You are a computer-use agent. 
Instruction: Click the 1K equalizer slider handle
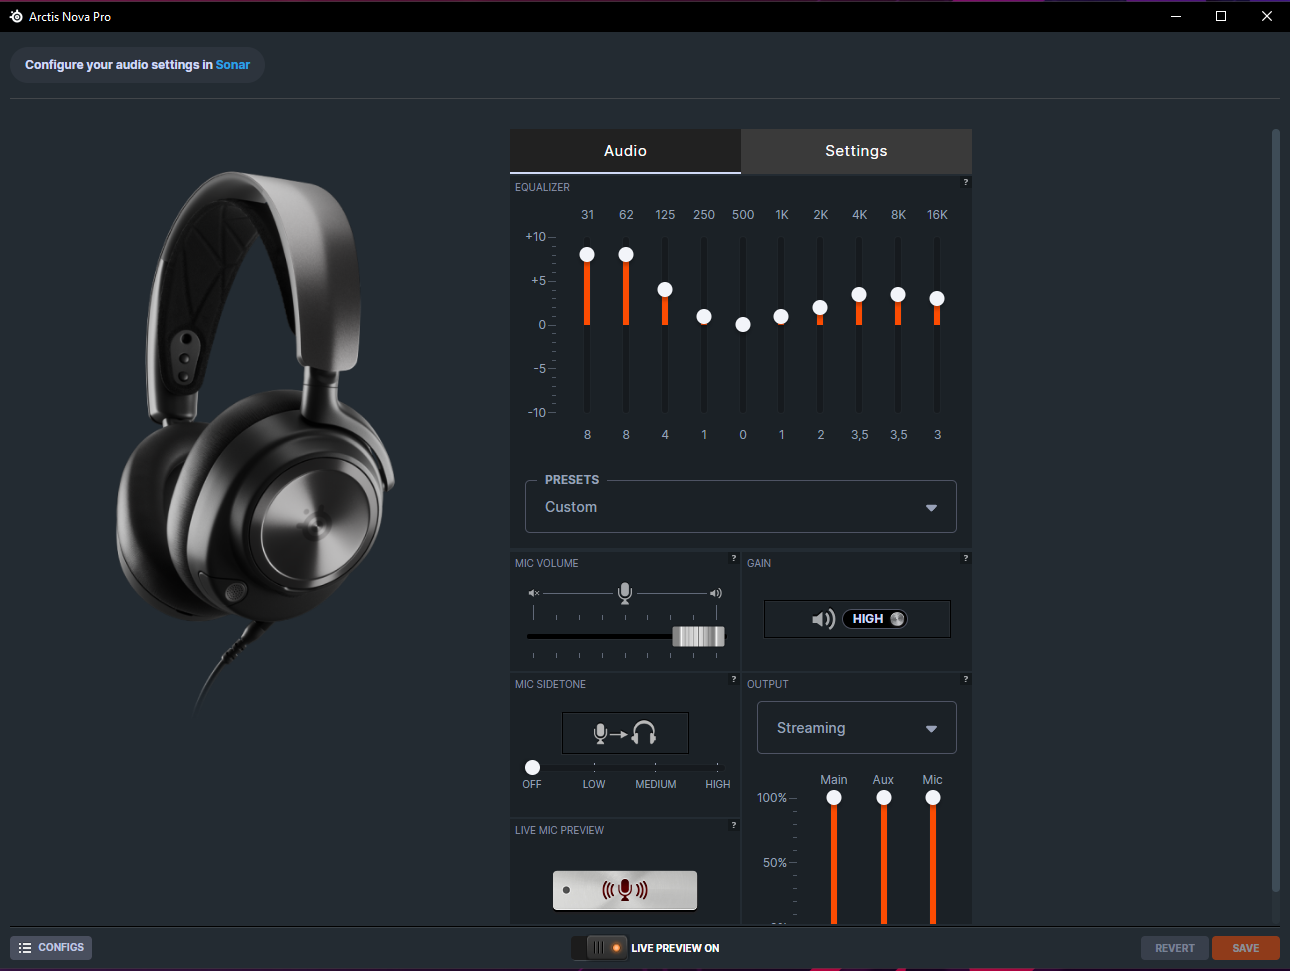coord(781,316)
